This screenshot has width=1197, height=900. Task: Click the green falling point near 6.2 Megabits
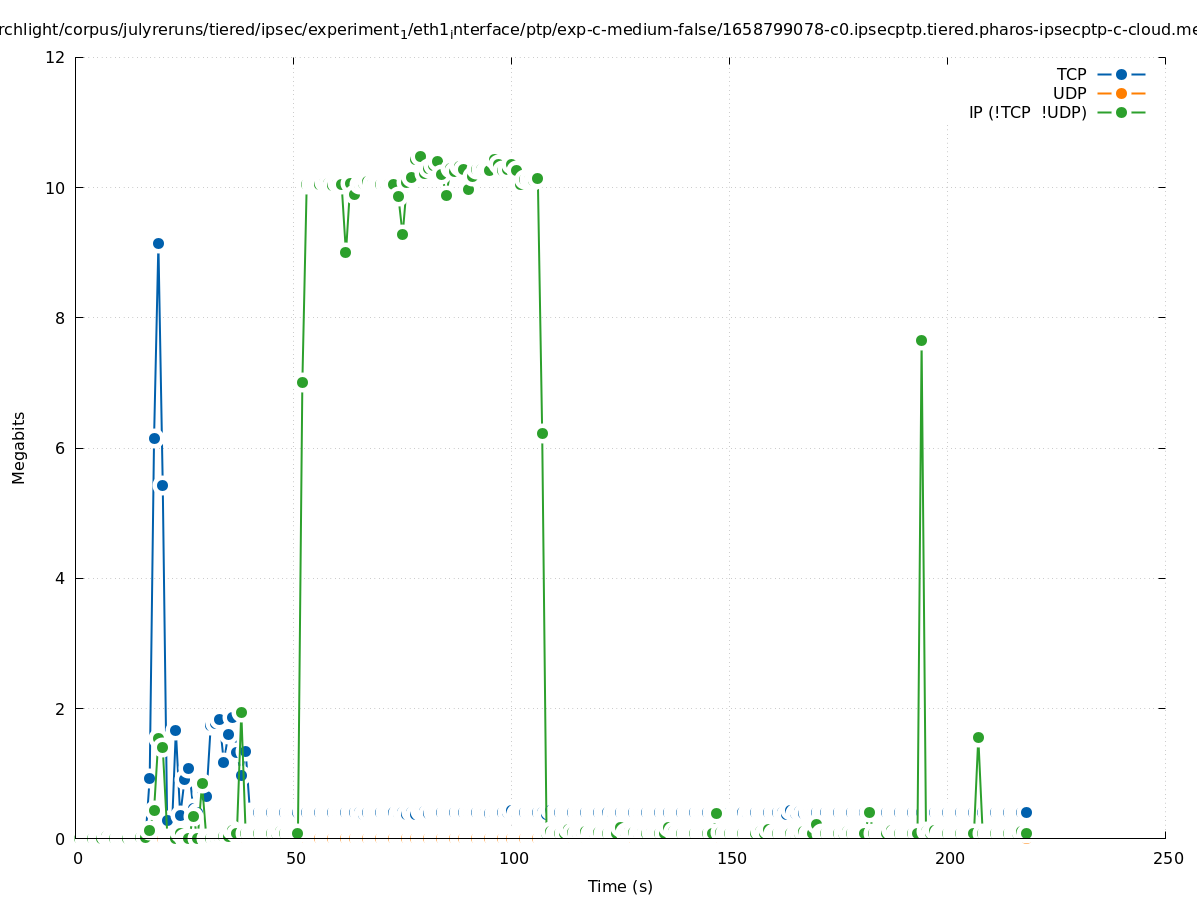point(542,433)
